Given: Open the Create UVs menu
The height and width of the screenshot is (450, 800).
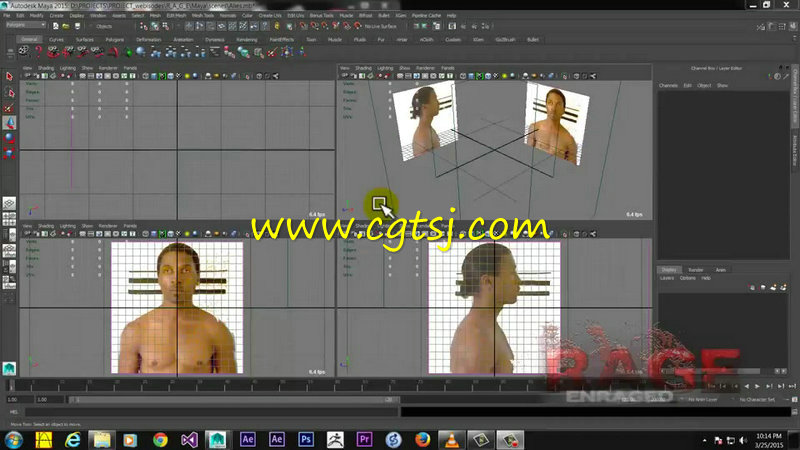Looking at the screenshot, I should point(269,15).
